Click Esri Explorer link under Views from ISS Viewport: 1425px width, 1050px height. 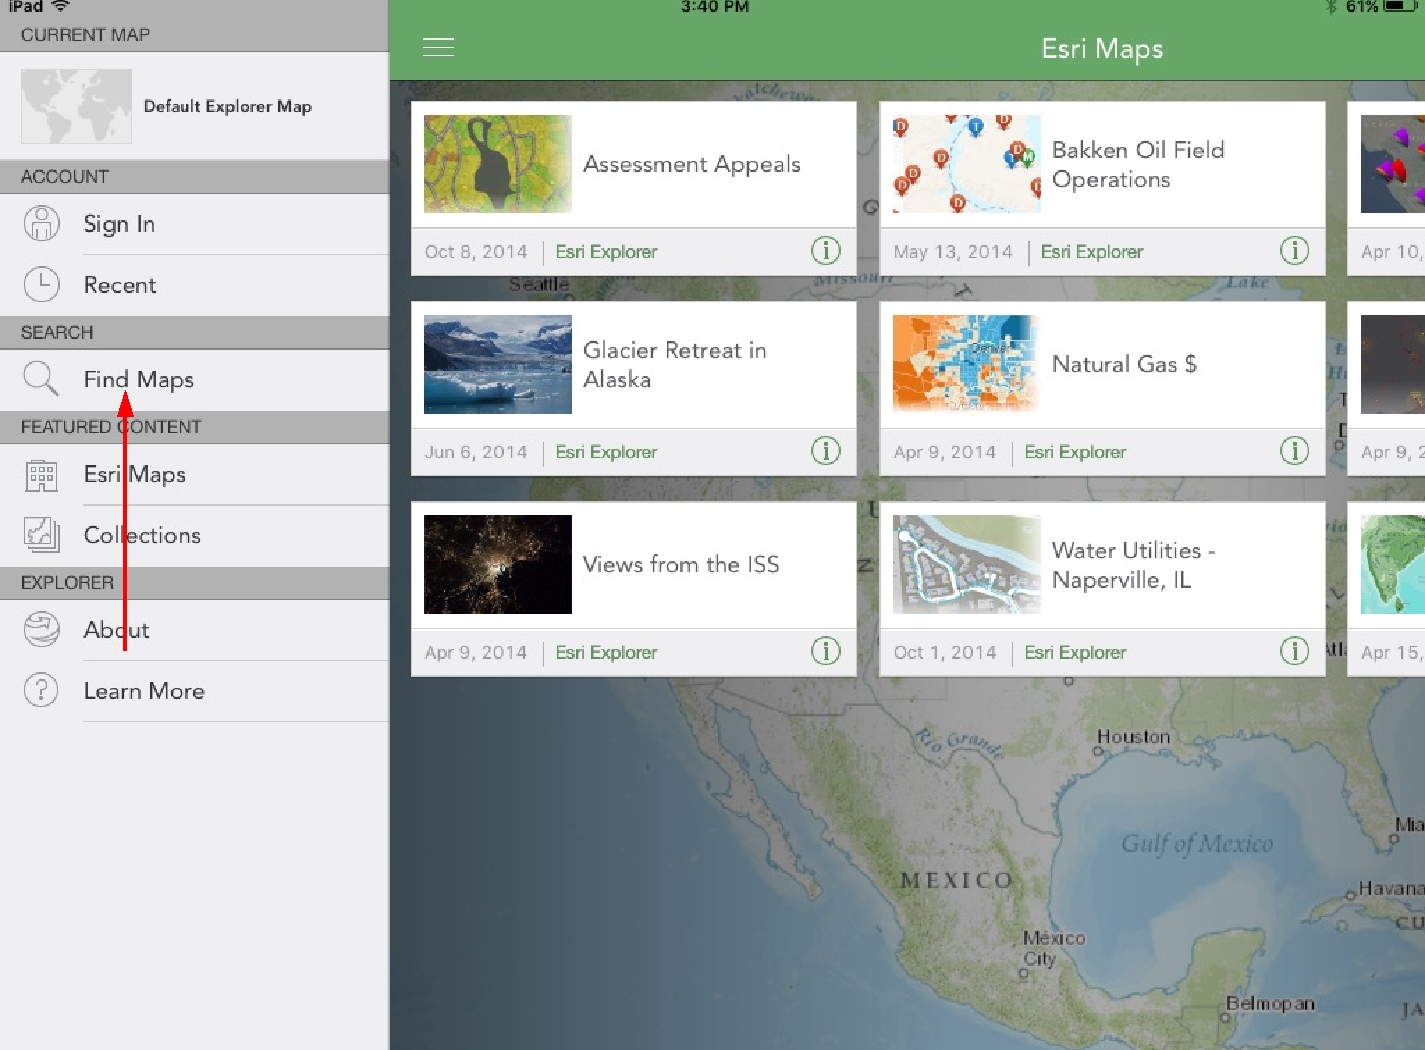tap(606, 652)
